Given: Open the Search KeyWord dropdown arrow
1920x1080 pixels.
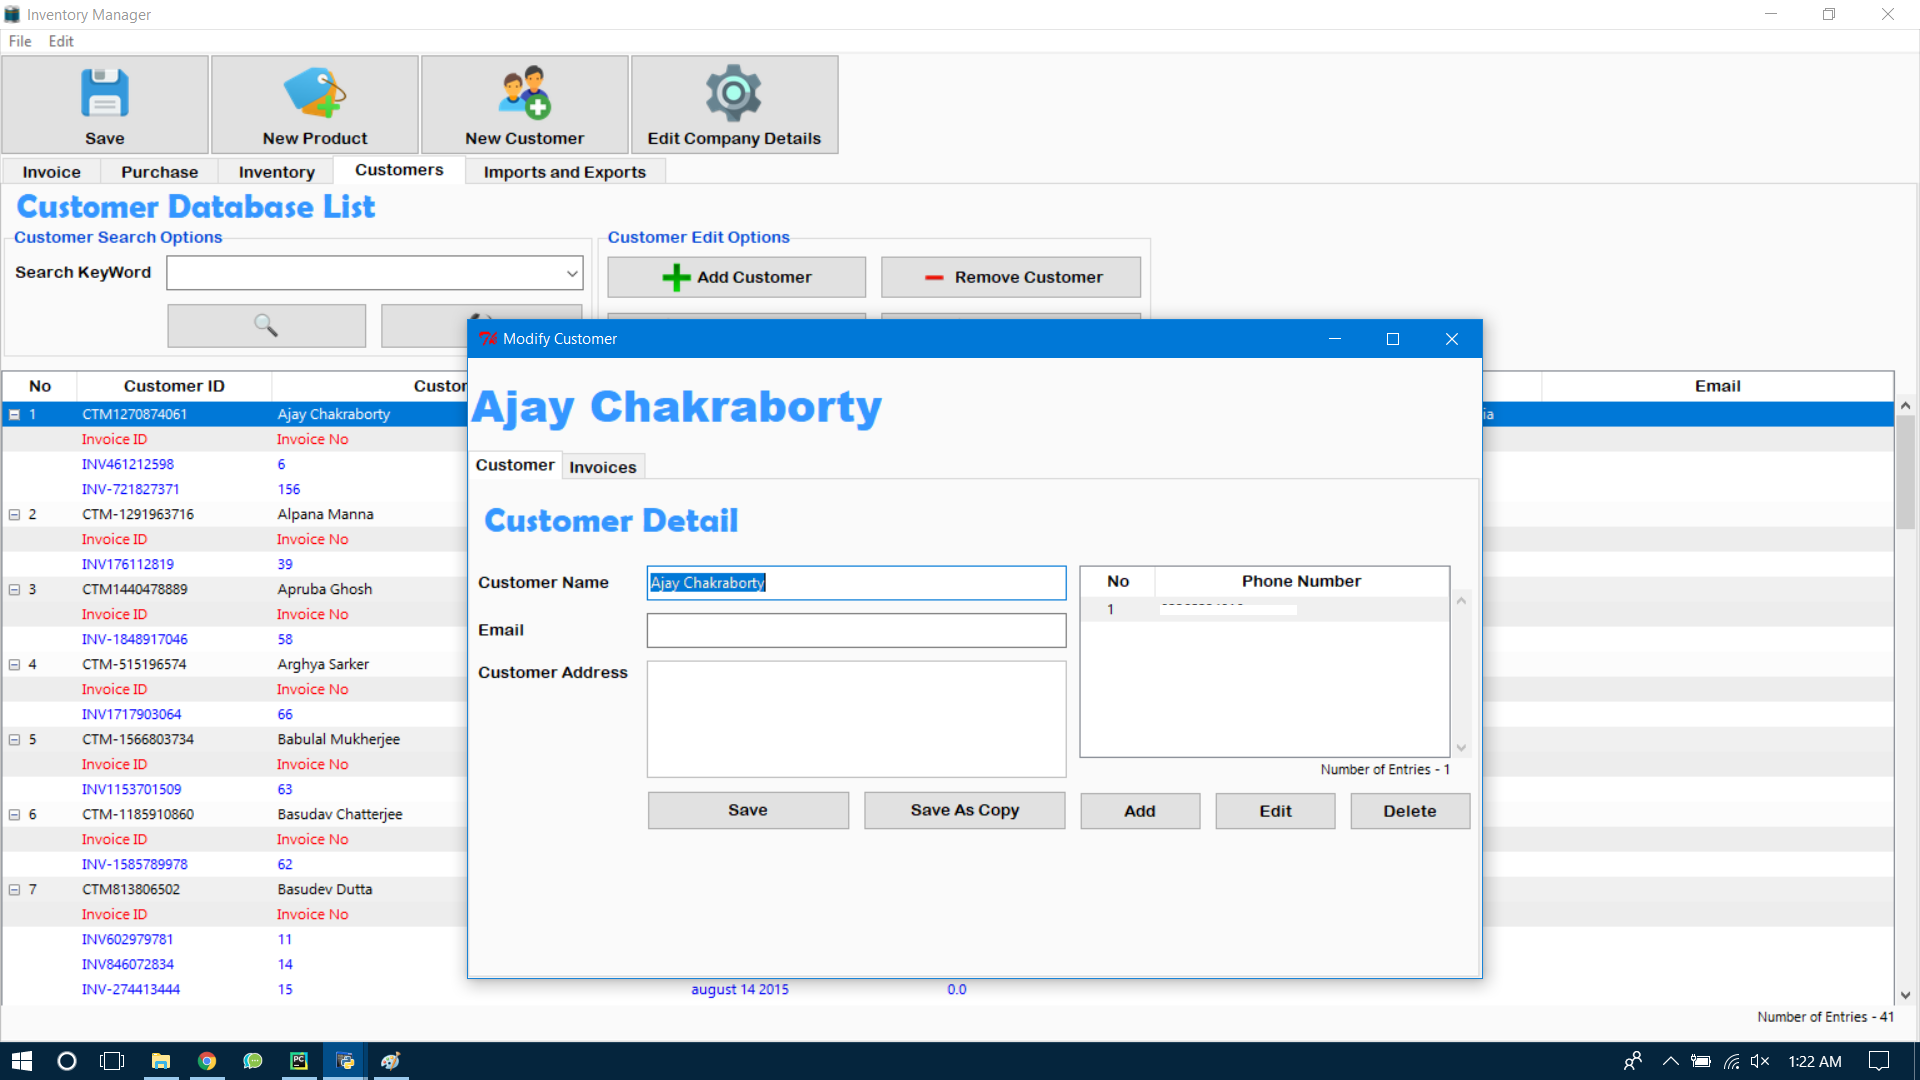Looking at the screenshot, I should [x=571, y=273].
